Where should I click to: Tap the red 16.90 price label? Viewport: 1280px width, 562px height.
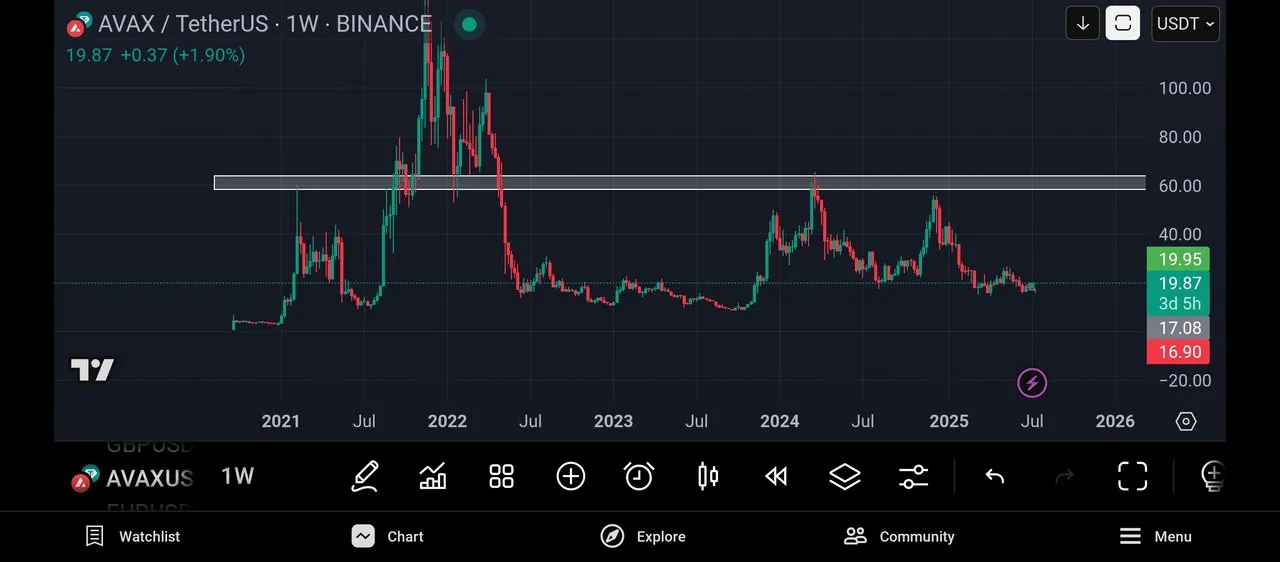[1178, 352]
